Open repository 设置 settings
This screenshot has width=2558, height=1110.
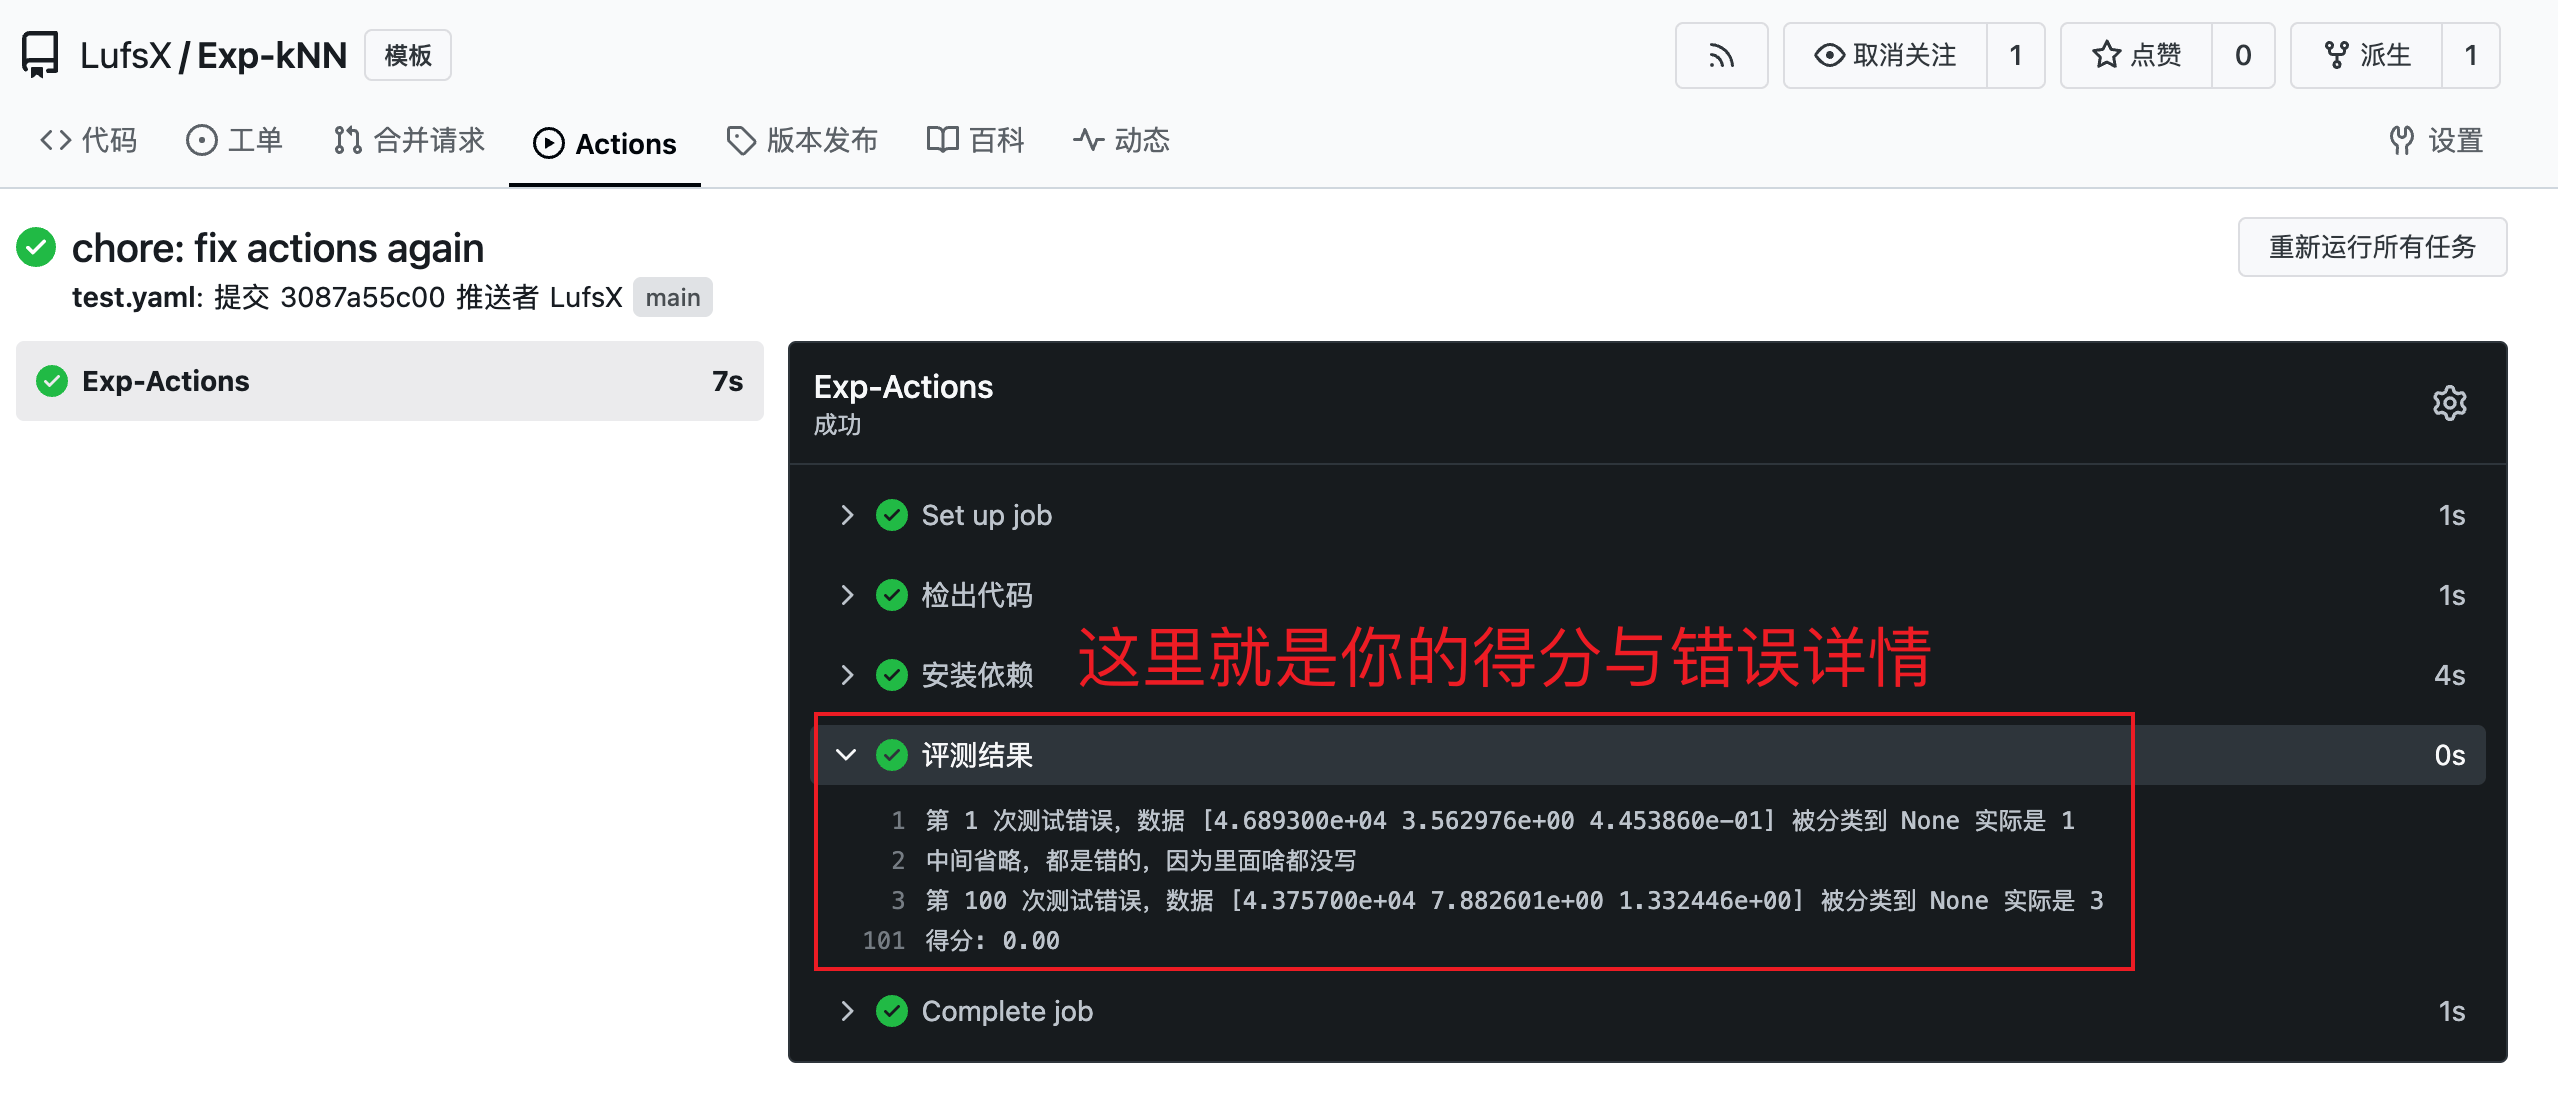[2436, 141]
